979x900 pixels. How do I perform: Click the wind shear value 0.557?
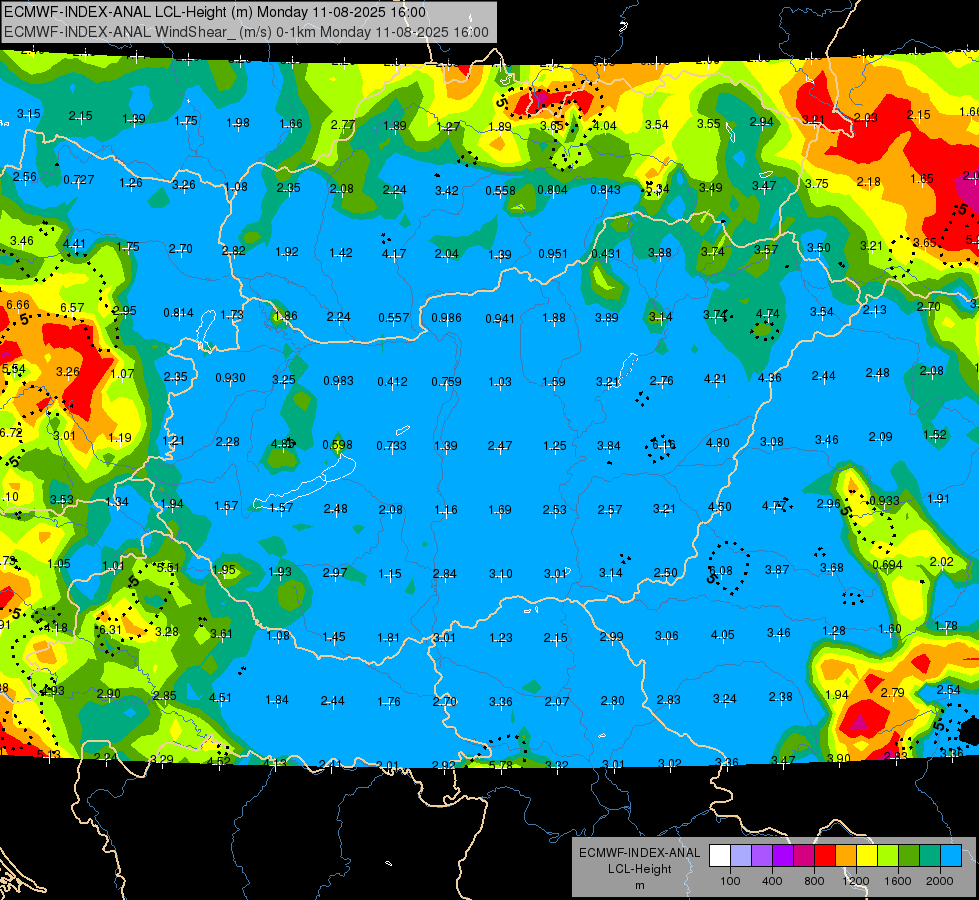(393, 318)
